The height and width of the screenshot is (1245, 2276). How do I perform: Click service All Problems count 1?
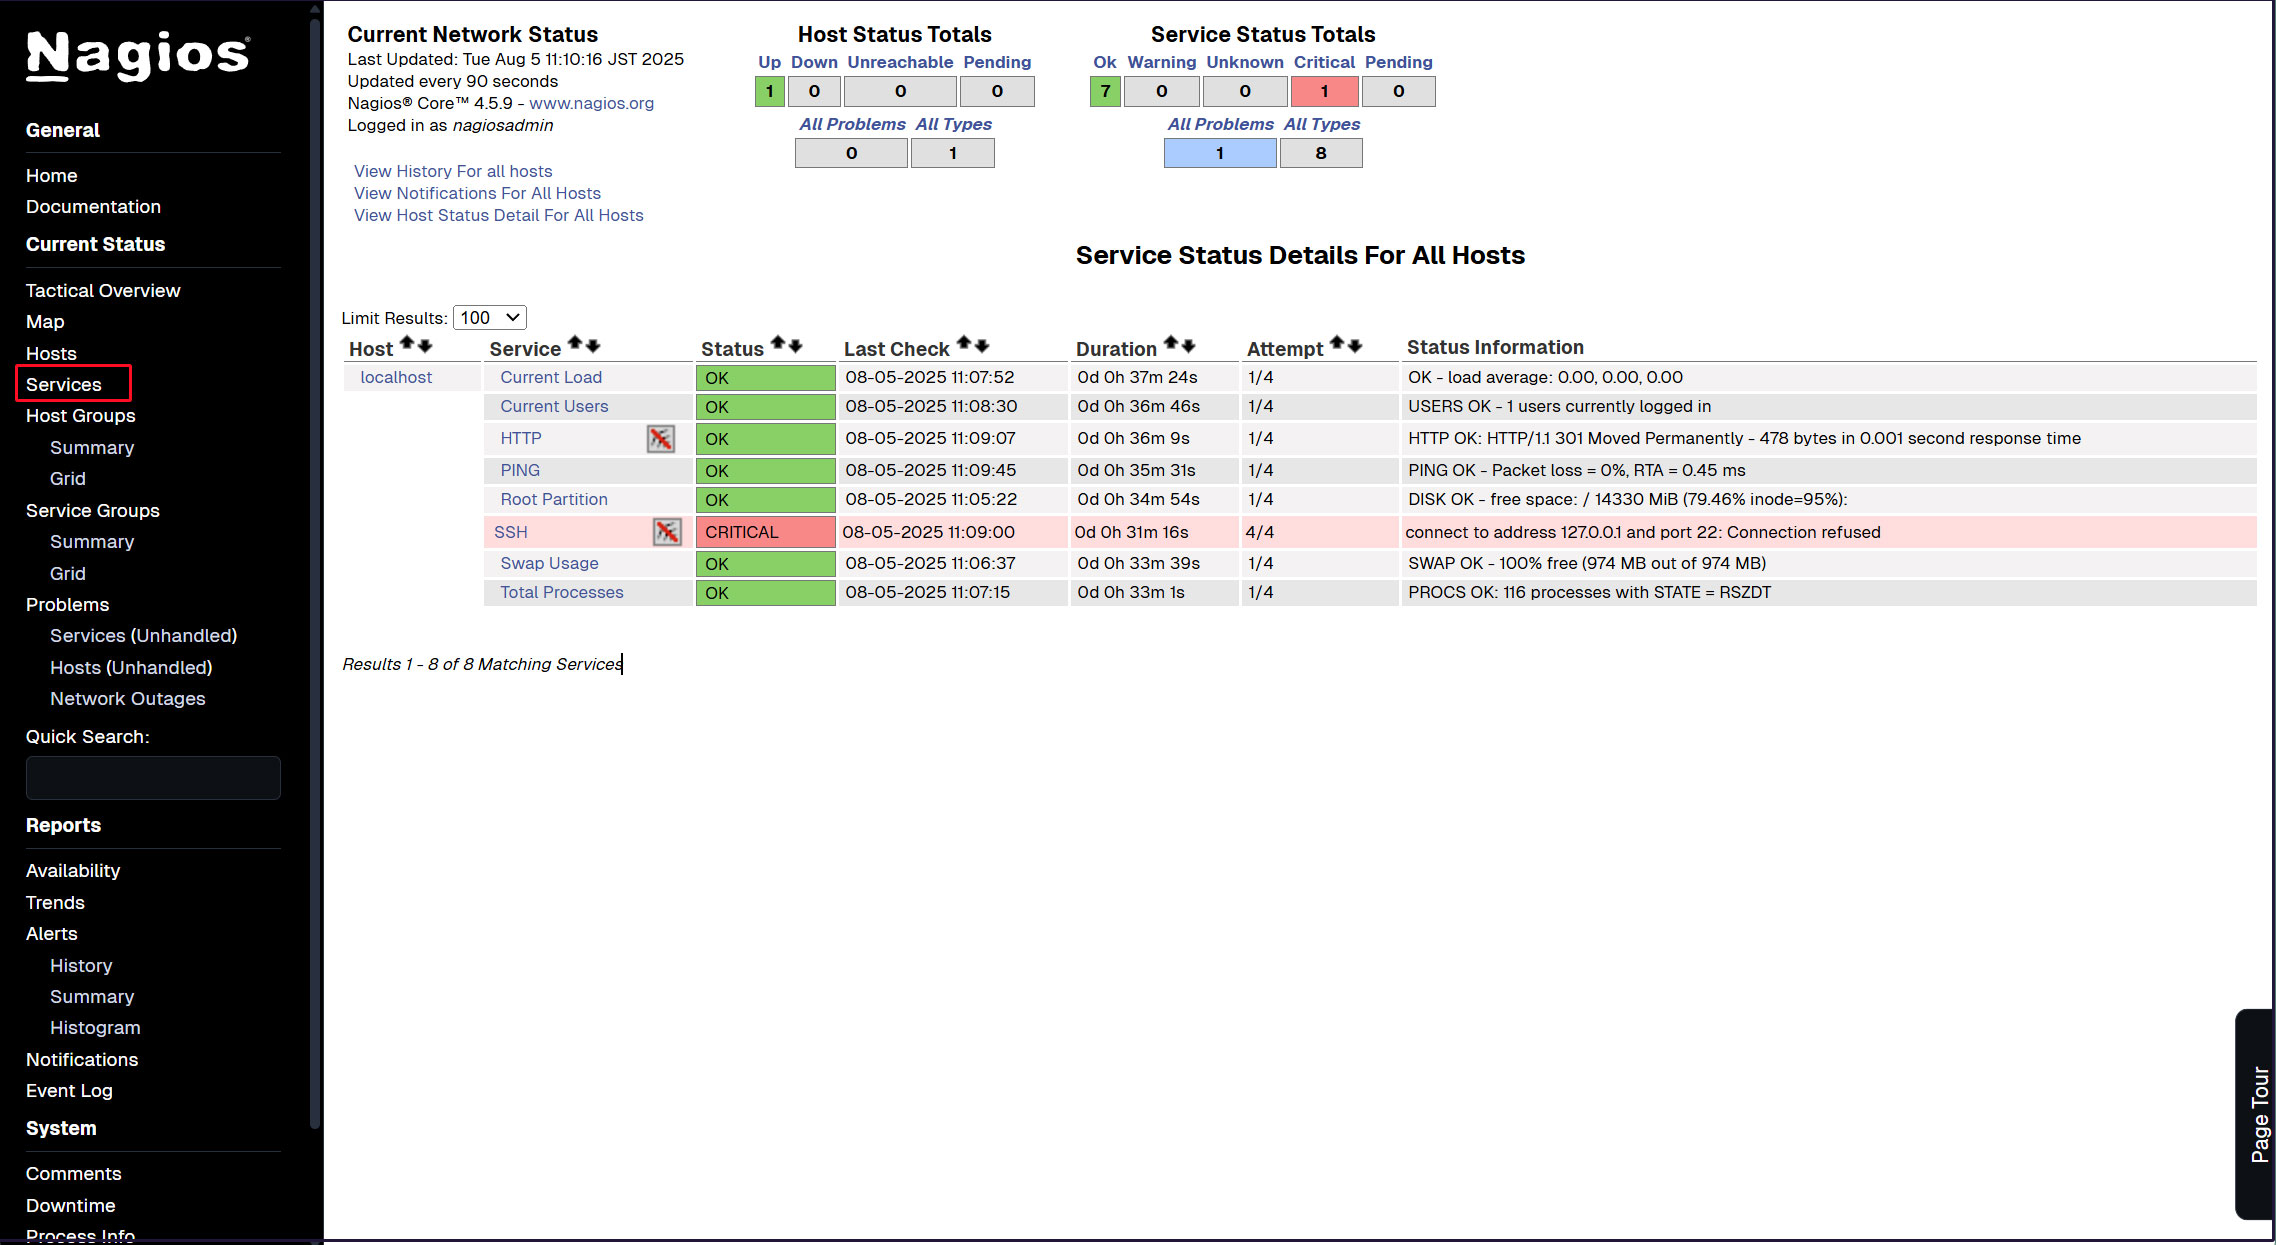1220,153
